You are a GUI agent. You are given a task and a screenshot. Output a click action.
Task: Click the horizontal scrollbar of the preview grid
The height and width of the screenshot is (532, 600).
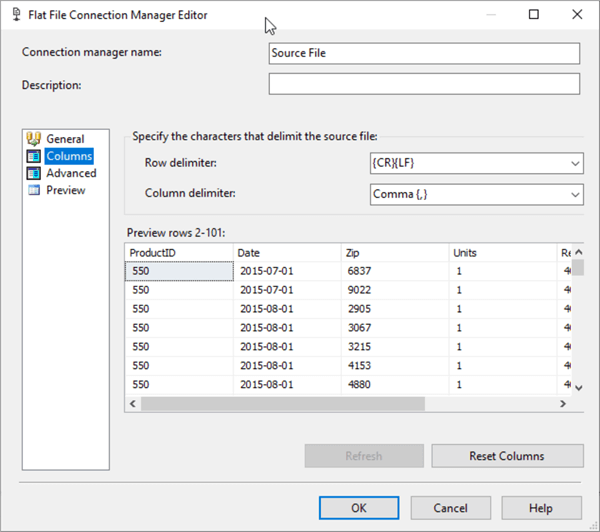click(300, 404)
